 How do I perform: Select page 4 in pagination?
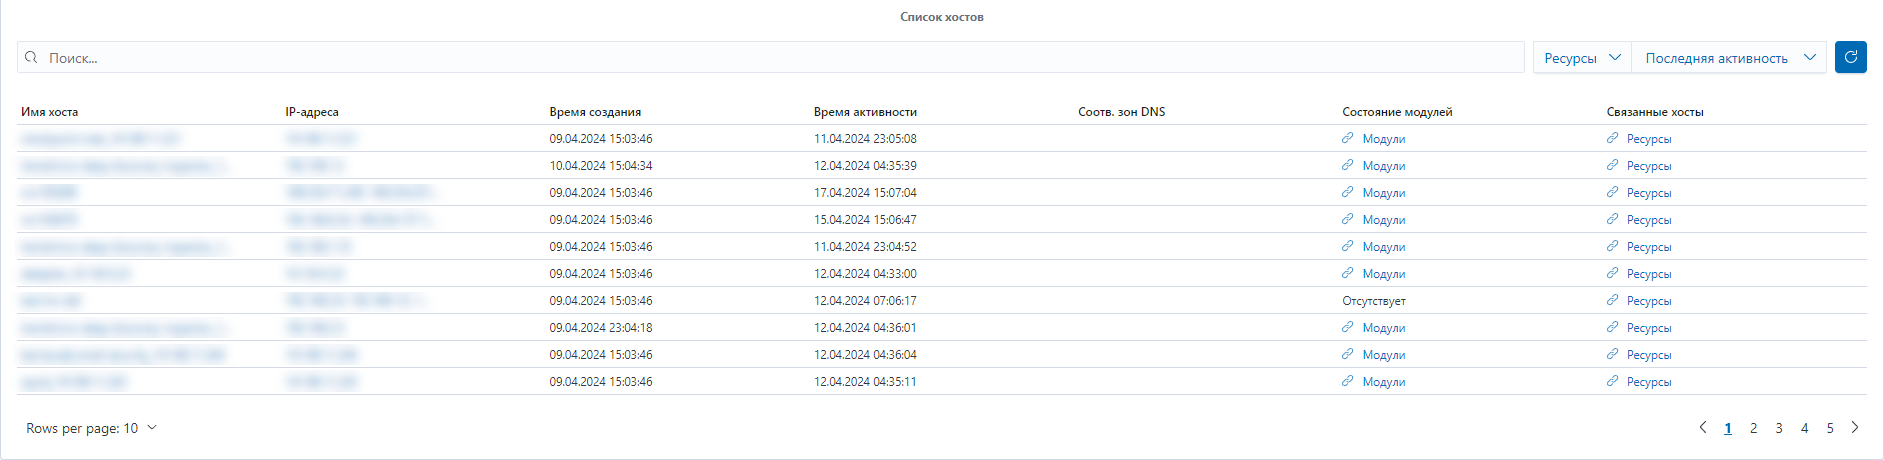1804,428
